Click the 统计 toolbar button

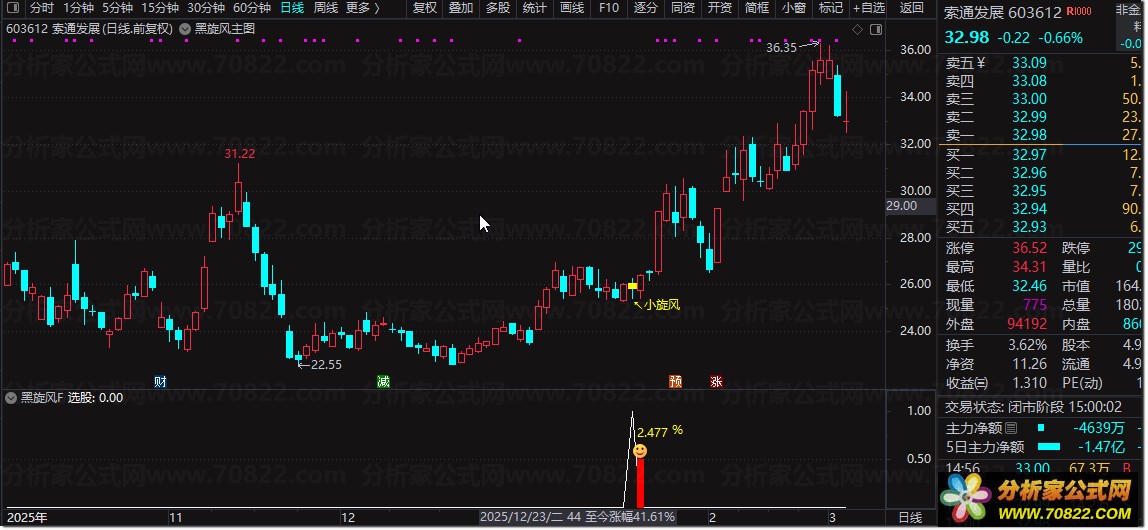(x=534, y=8)
